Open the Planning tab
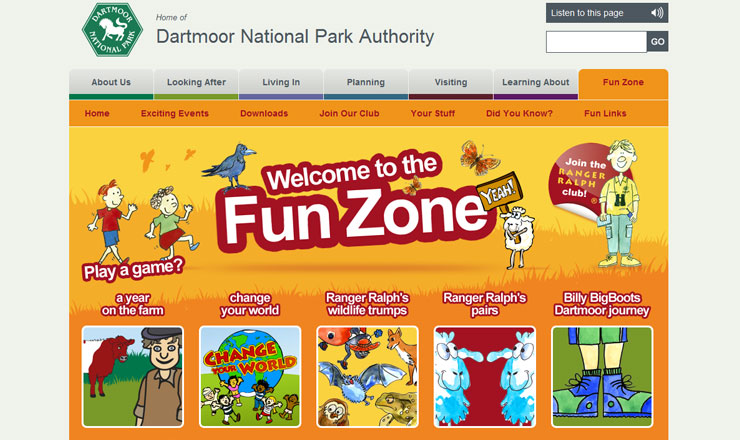Screen dimensions: 740x440 (366, 84)
